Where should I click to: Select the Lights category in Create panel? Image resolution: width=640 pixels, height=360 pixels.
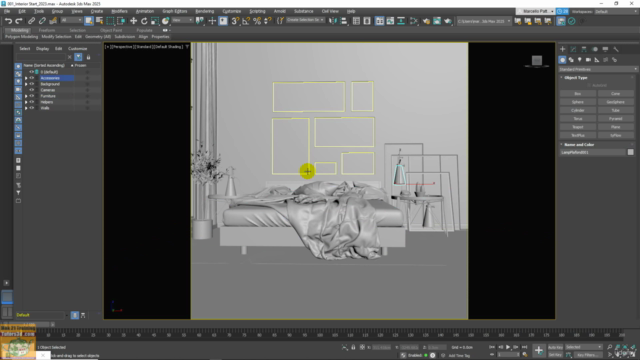pyautogui.click(x=580, y=60)
